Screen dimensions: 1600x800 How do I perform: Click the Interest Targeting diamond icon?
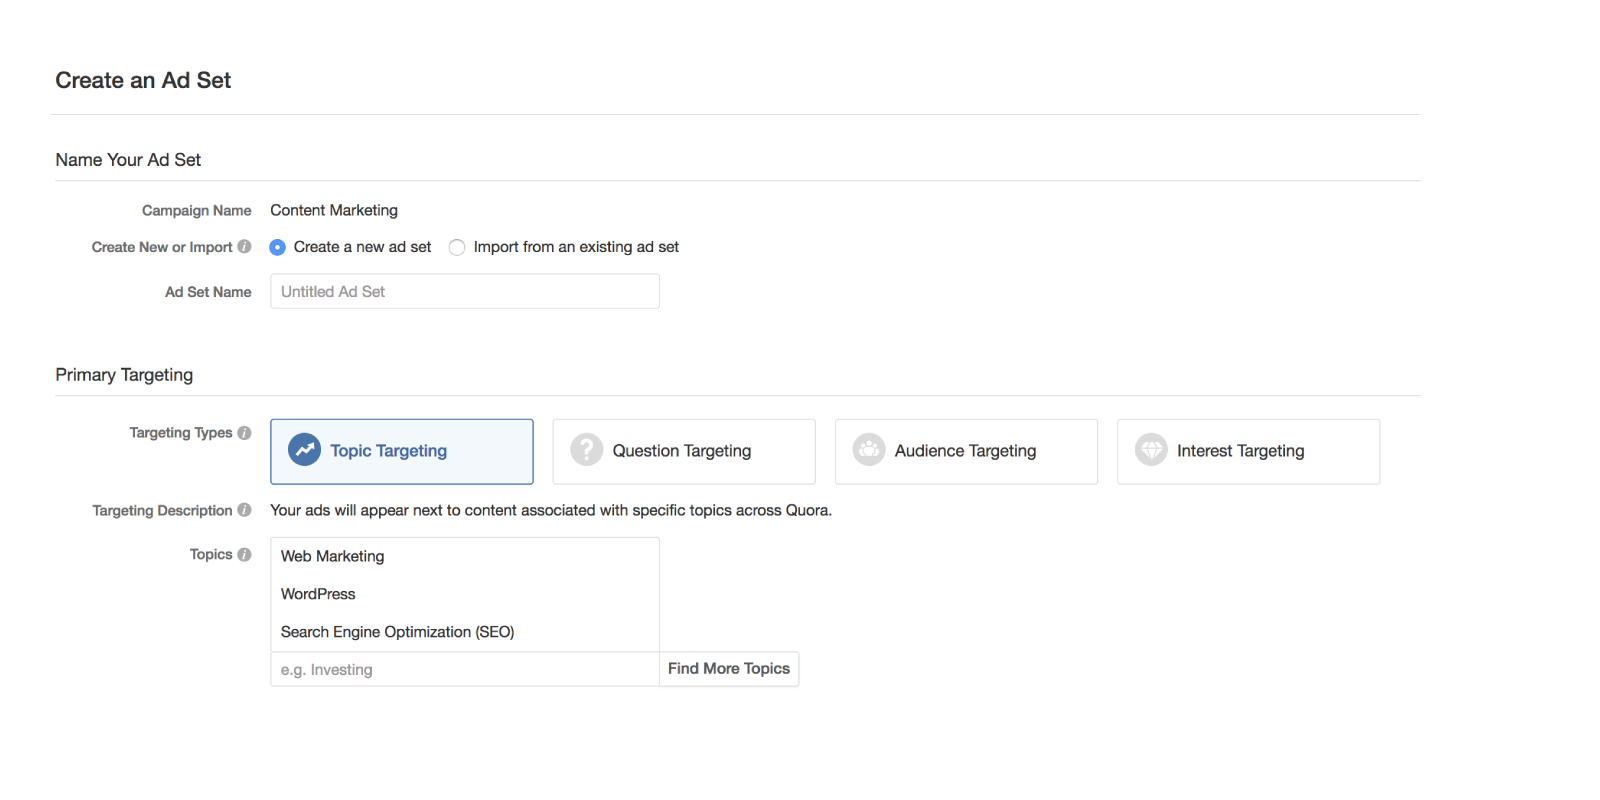click(1151, 450)
